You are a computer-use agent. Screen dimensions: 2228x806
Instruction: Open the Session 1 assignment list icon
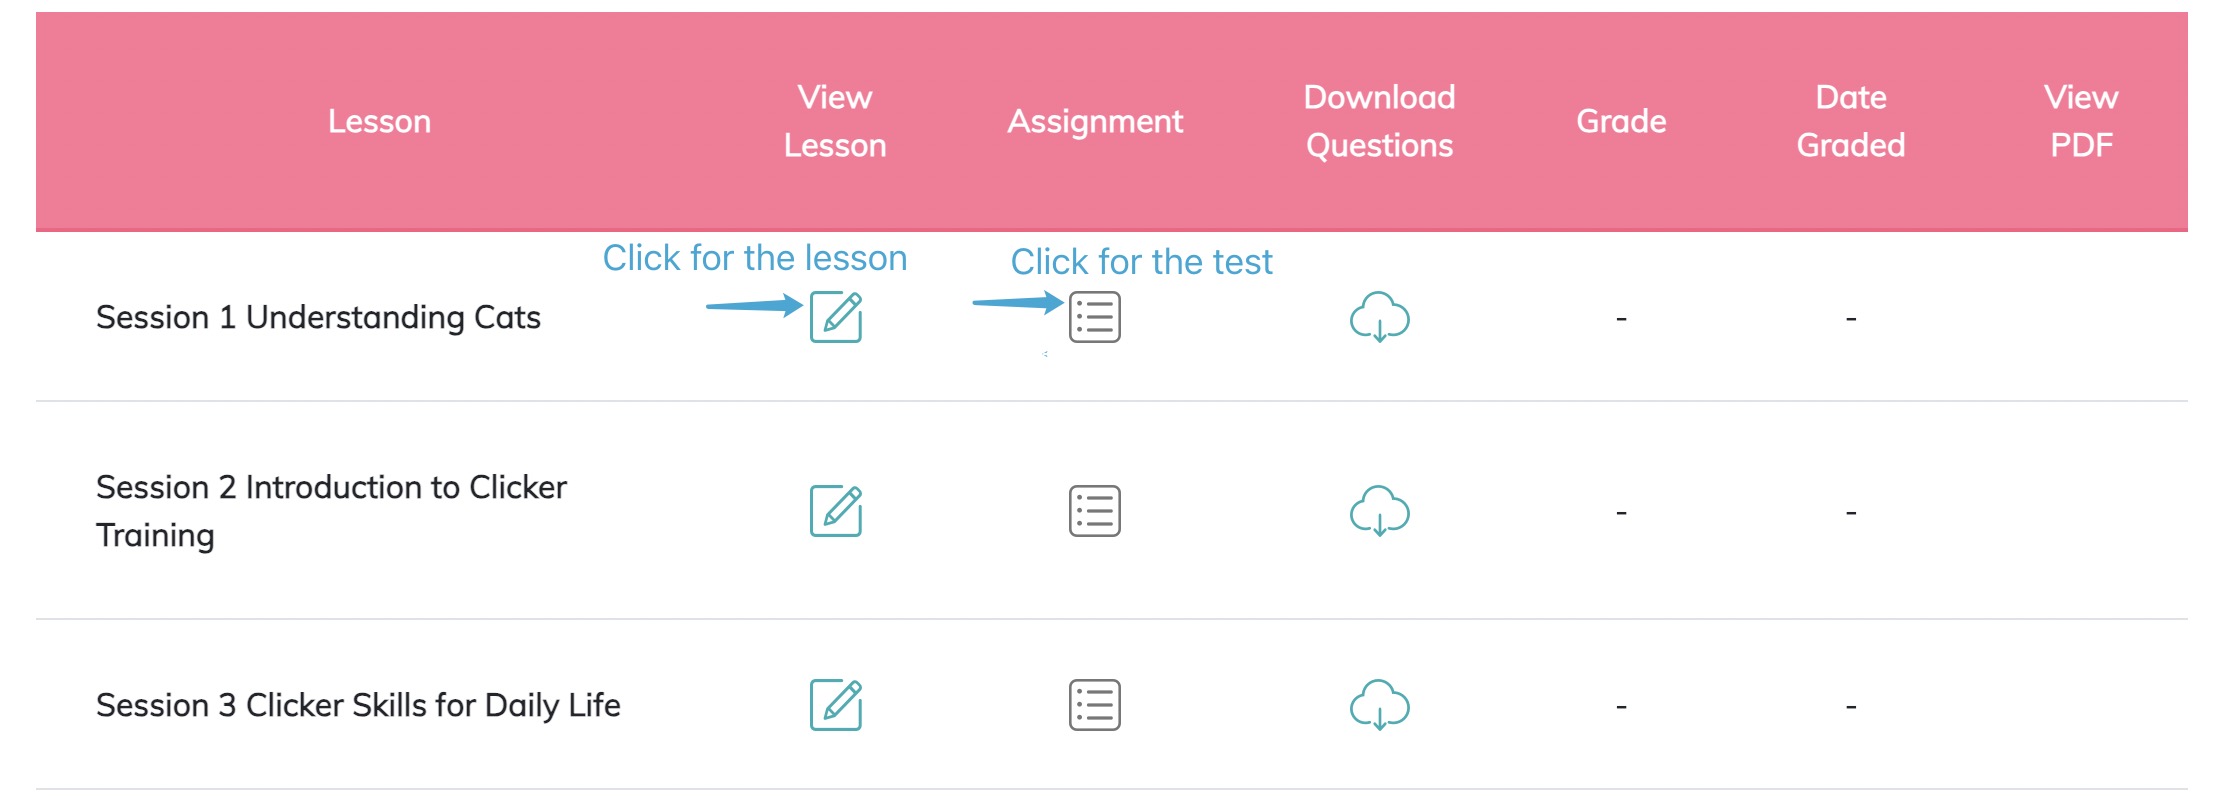[1095, 317]
